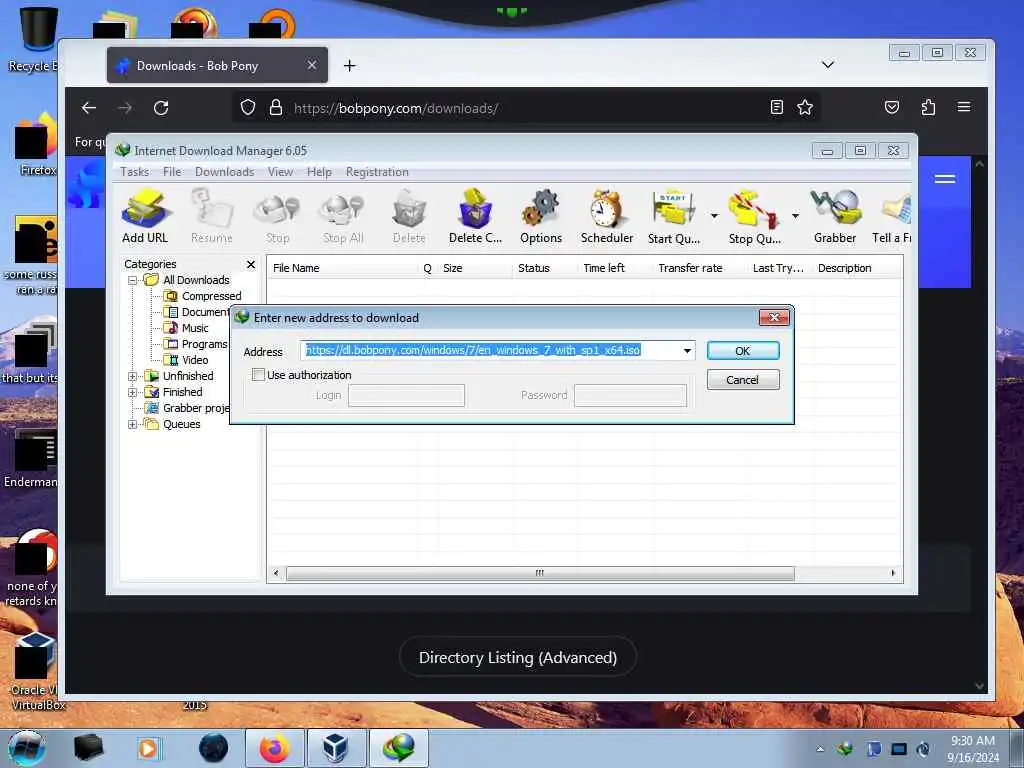Sort by the Status column header
The height and width of the screenshot is (768, 1024).
[x=545, y=268]
